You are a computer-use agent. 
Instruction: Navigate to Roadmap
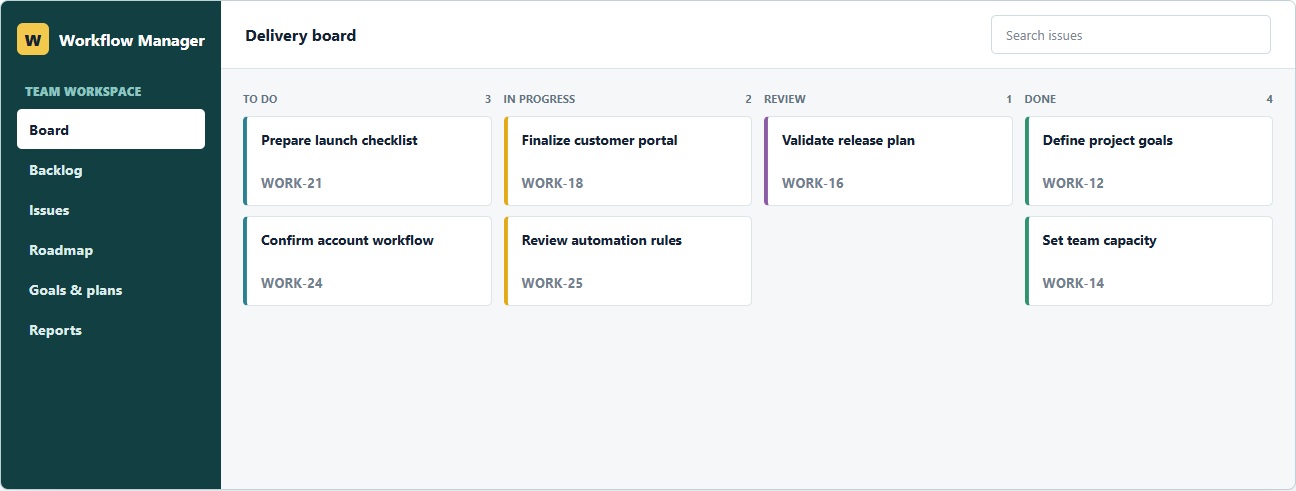111,250
